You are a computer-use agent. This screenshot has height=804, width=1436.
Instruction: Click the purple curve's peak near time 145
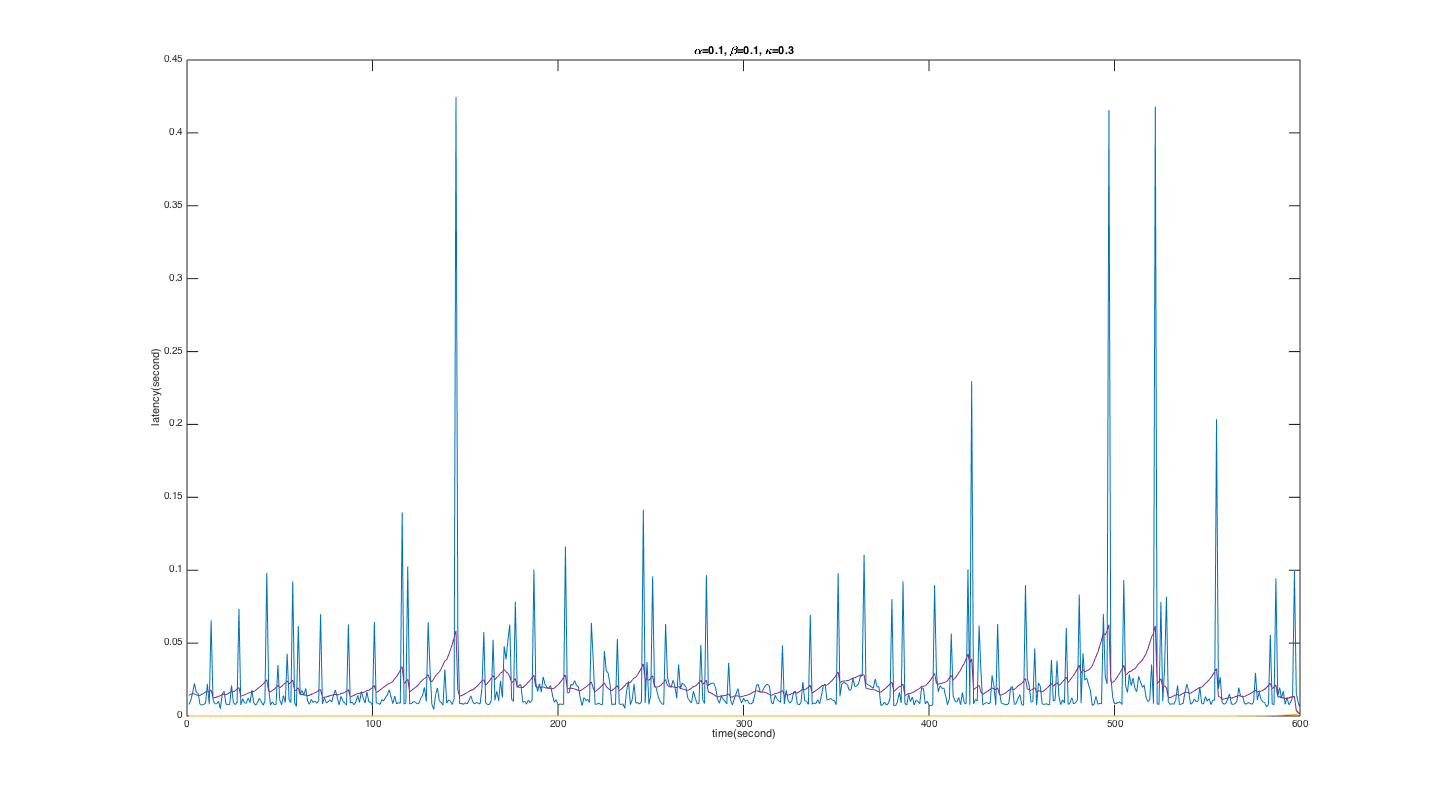[455, 632]
